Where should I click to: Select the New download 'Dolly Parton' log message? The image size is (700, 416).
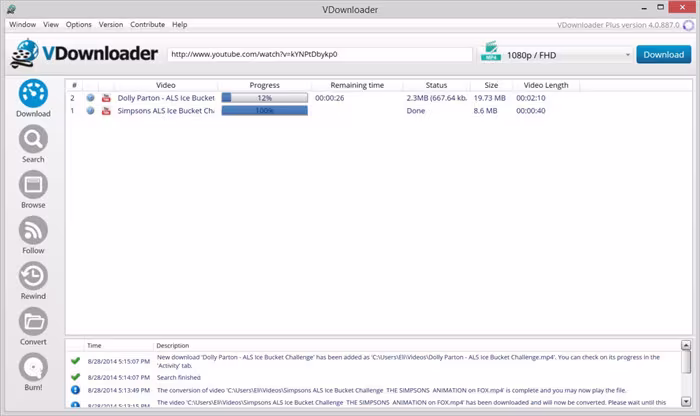[x=408, y=361]
